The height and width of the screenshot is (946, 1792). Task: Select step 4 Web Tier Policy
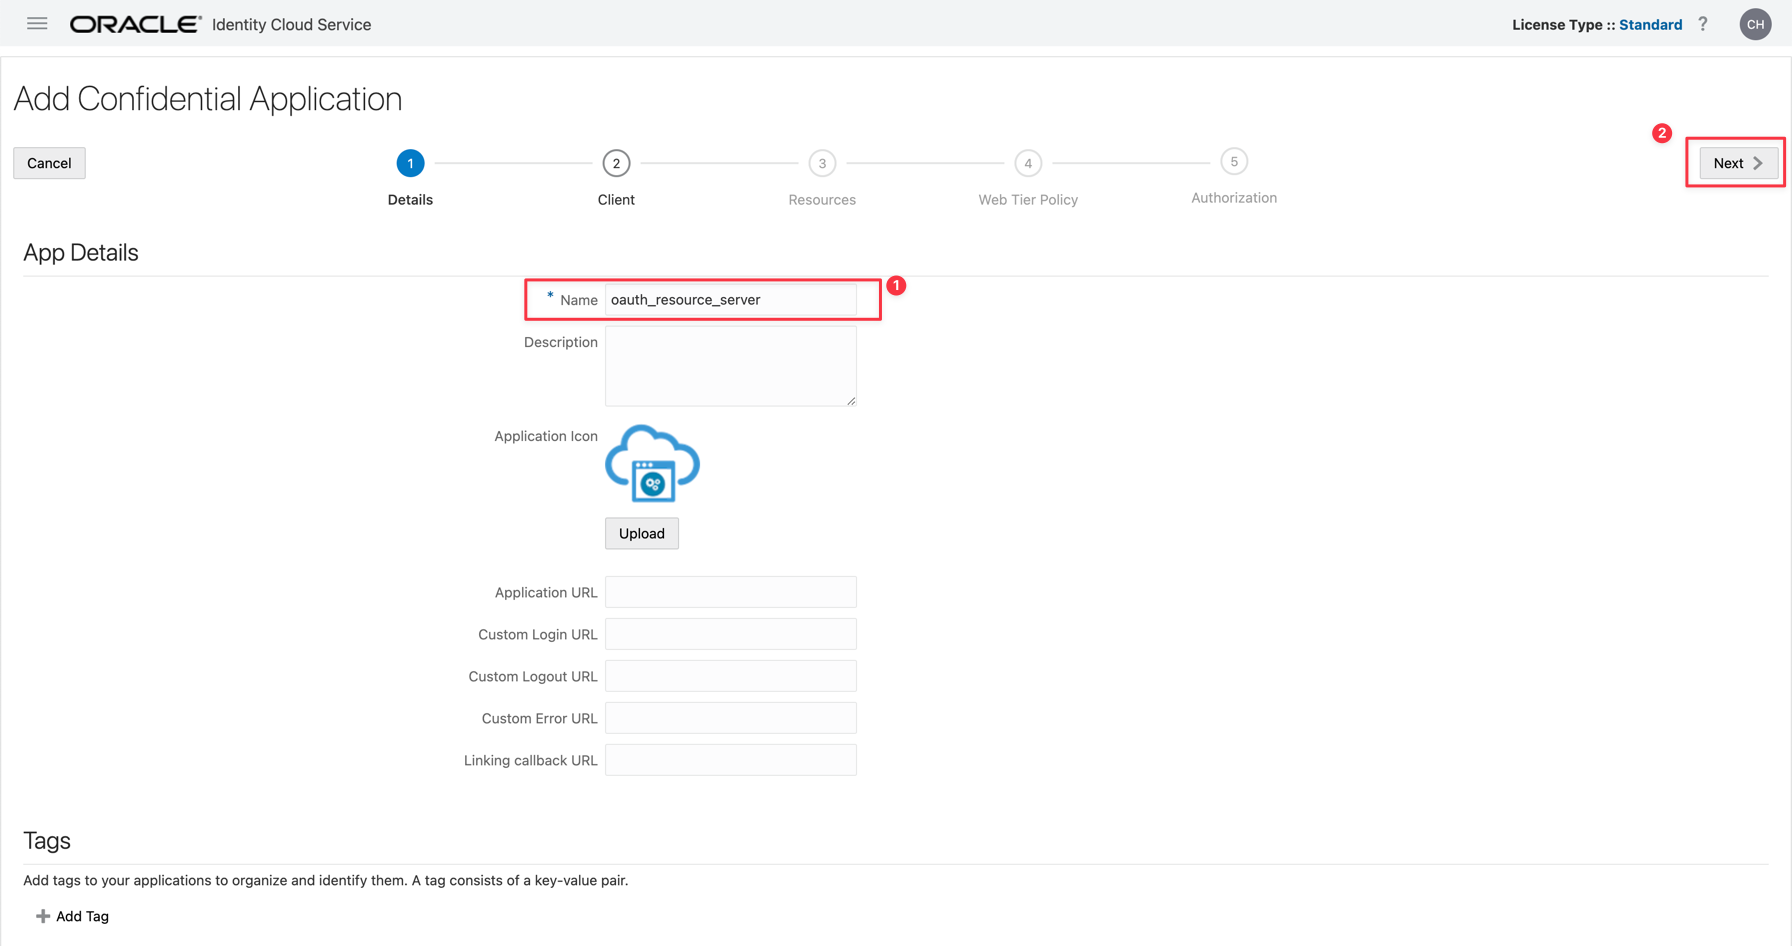pos(1028,163)
